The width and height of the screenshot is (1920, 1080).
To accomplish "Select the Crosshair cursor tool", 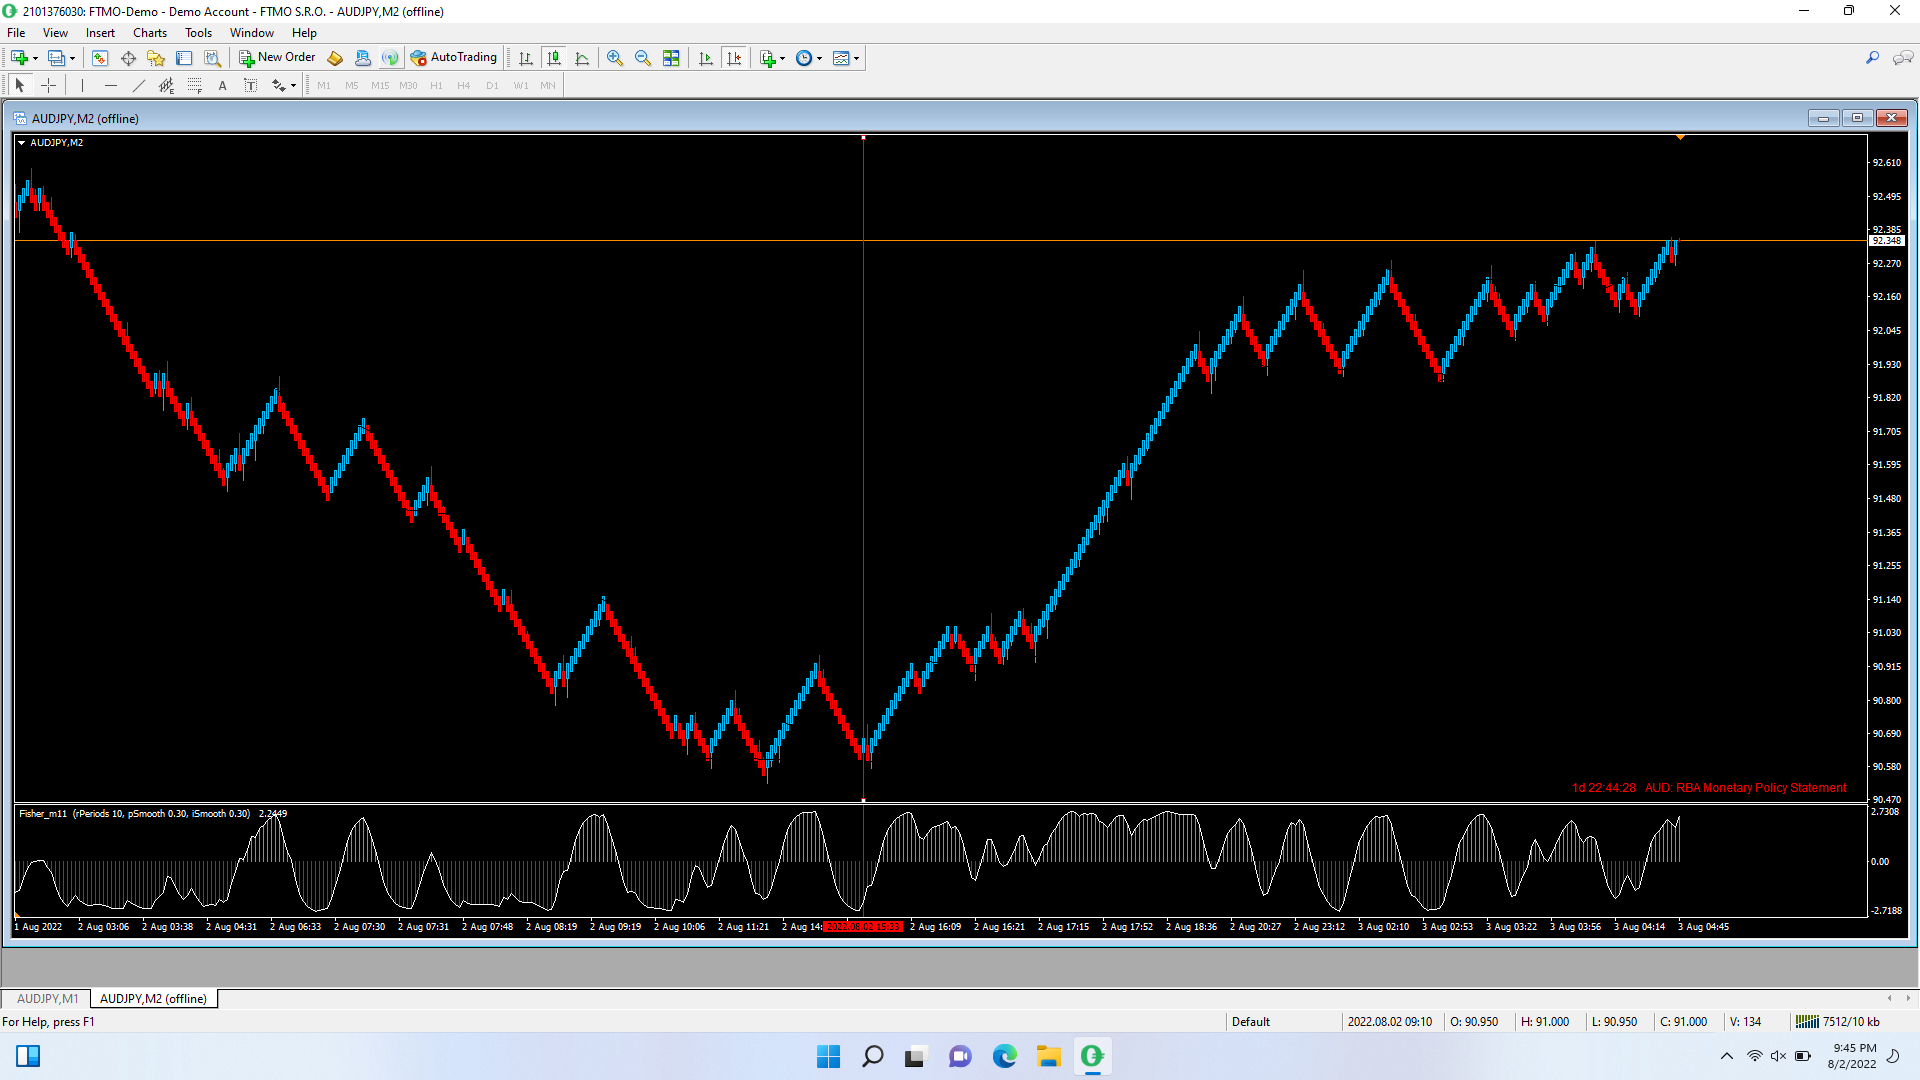I will click(x=48, y=85).
